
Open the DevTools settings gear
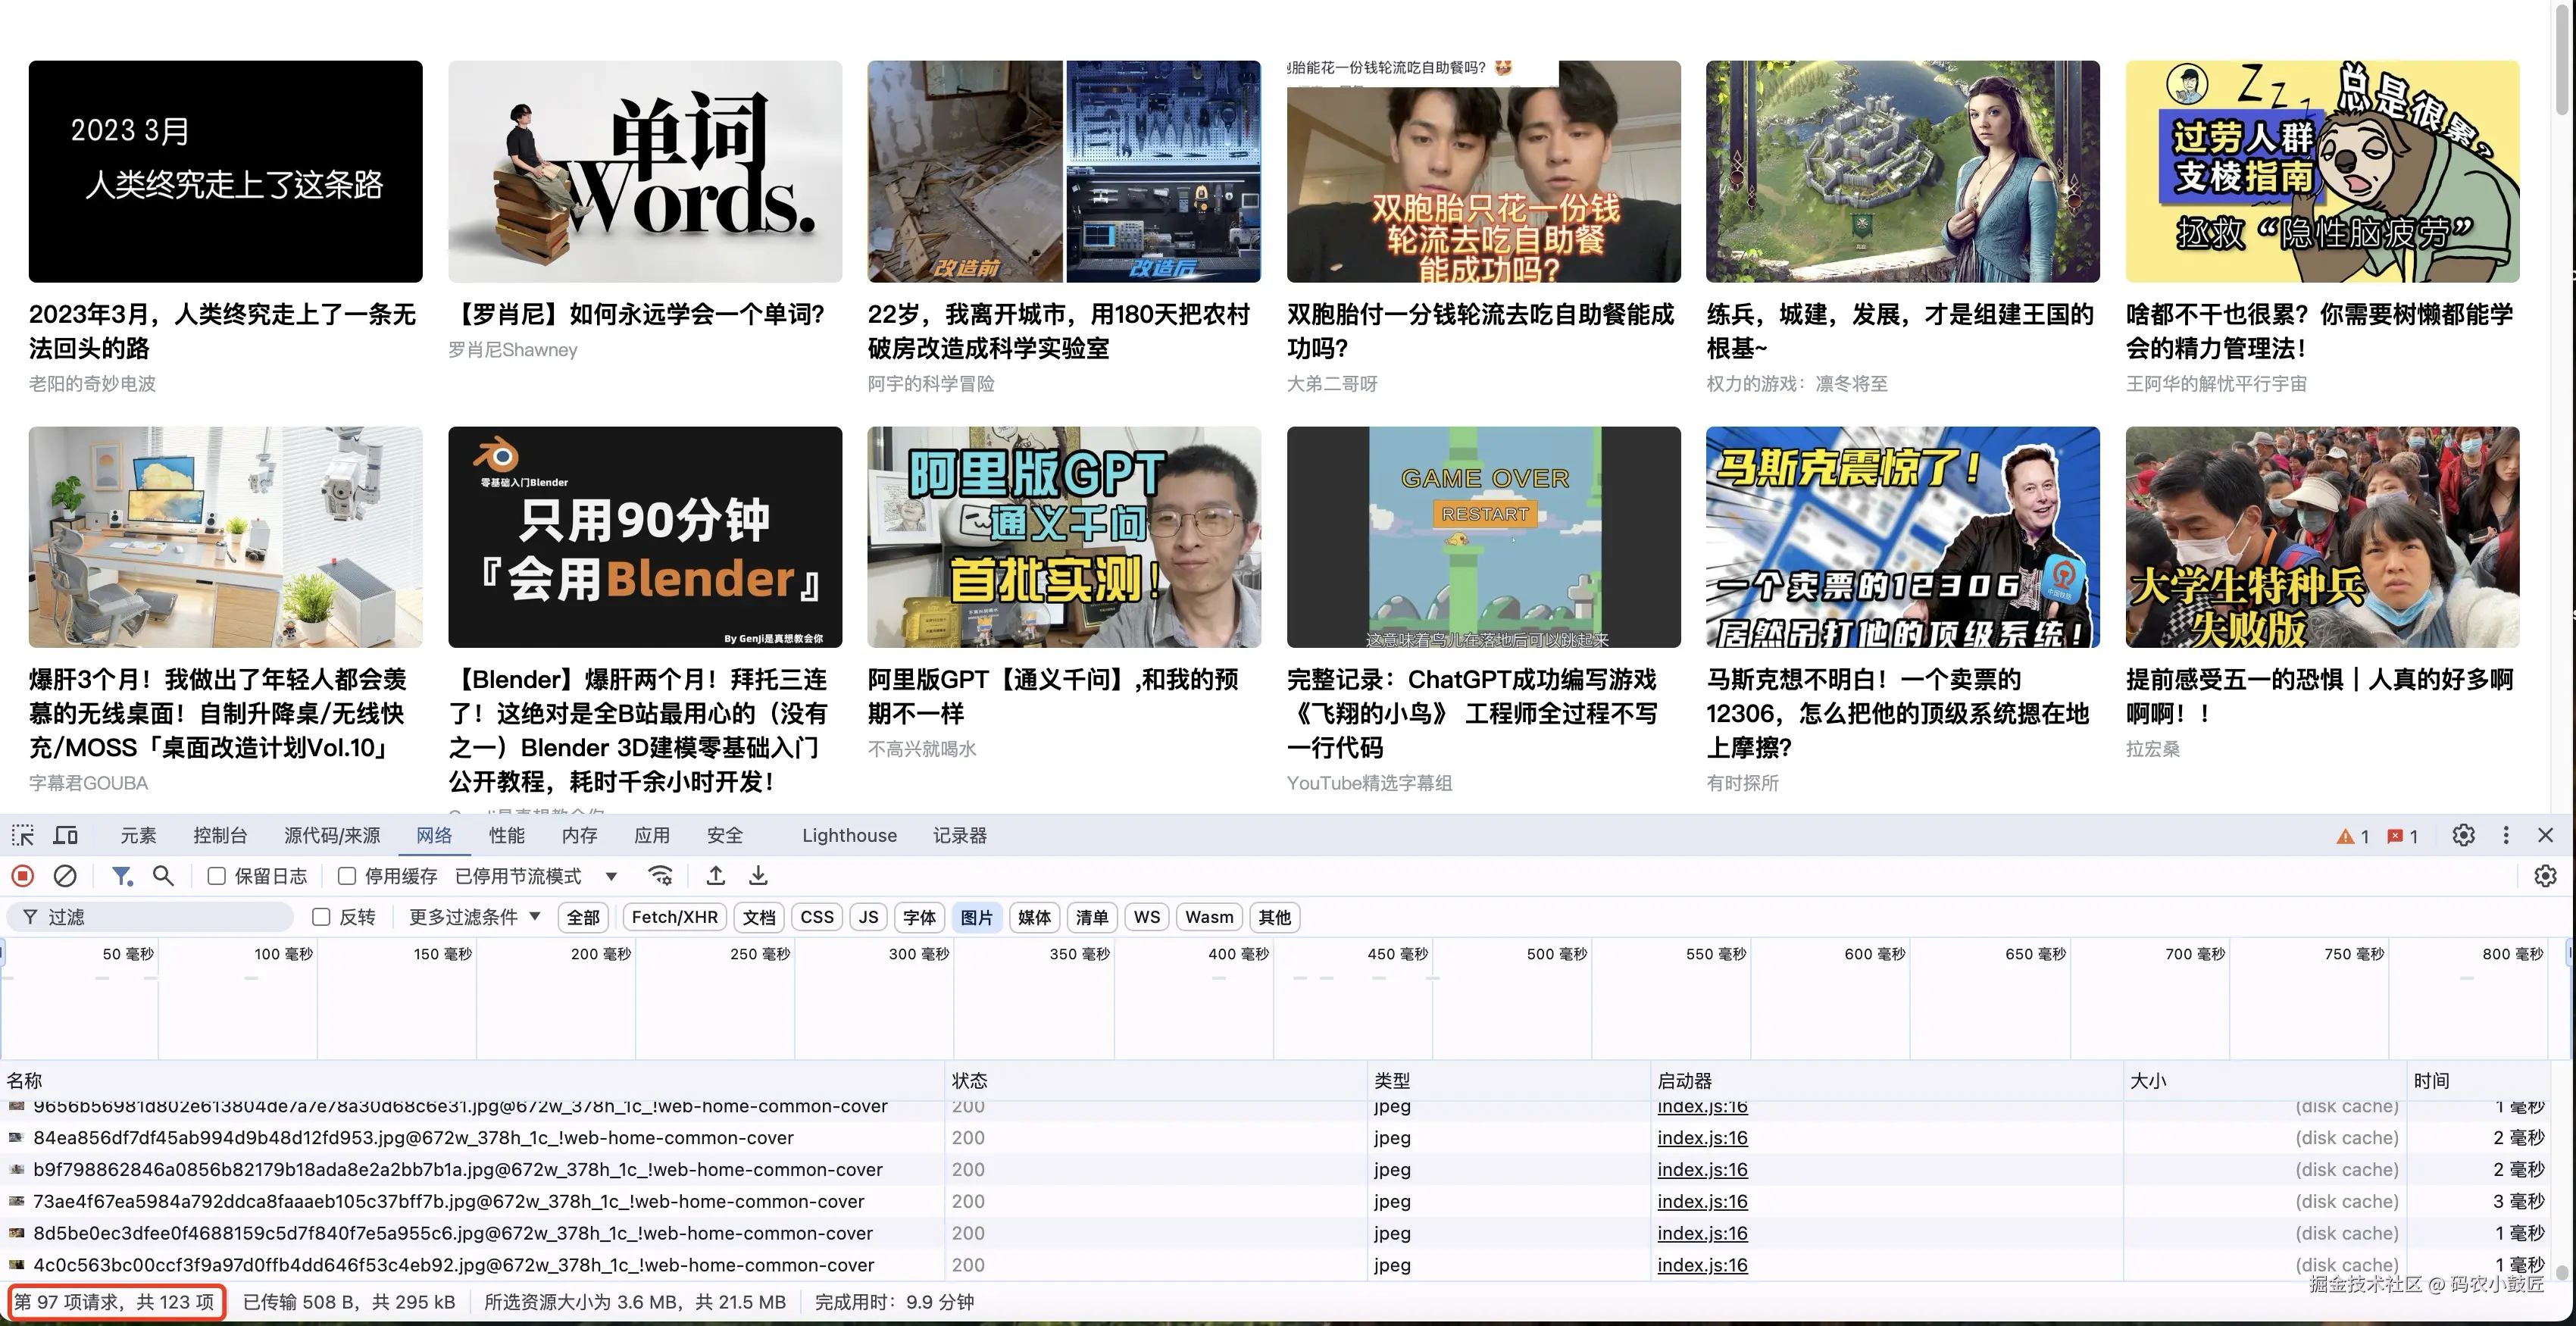point(2464,835)
